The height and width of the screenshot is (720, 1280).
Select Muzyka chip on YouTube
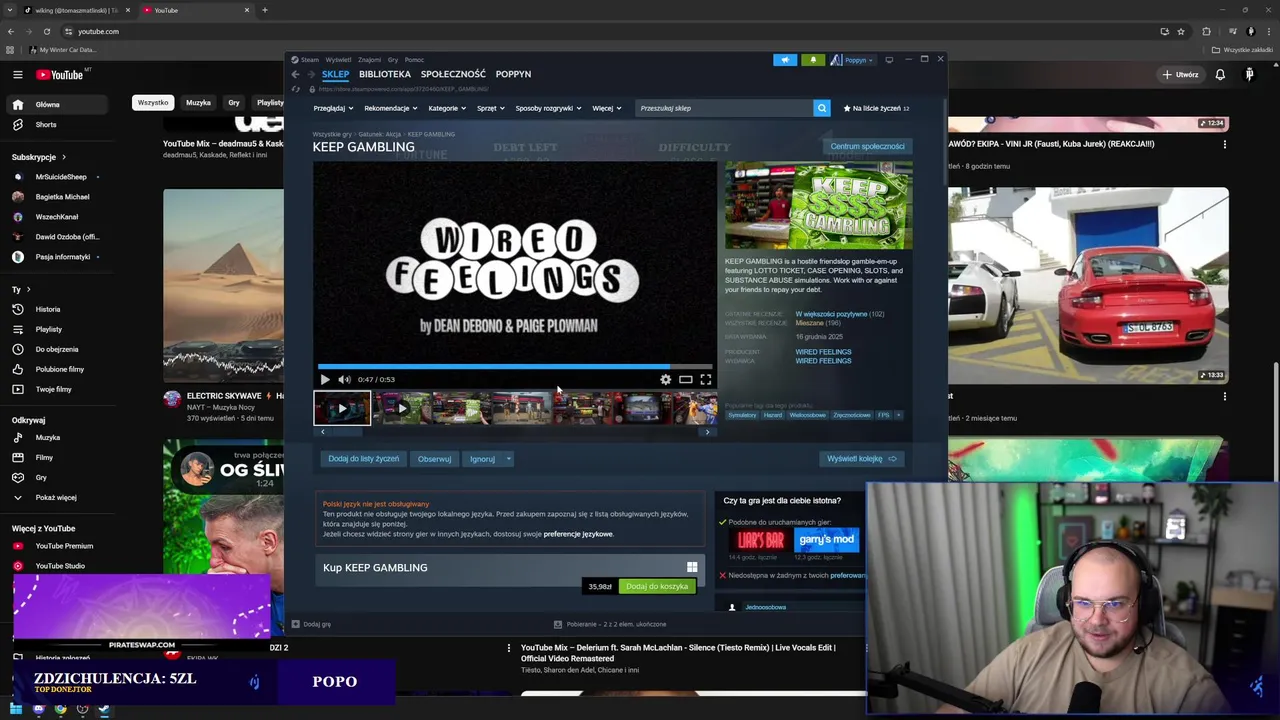198,102
